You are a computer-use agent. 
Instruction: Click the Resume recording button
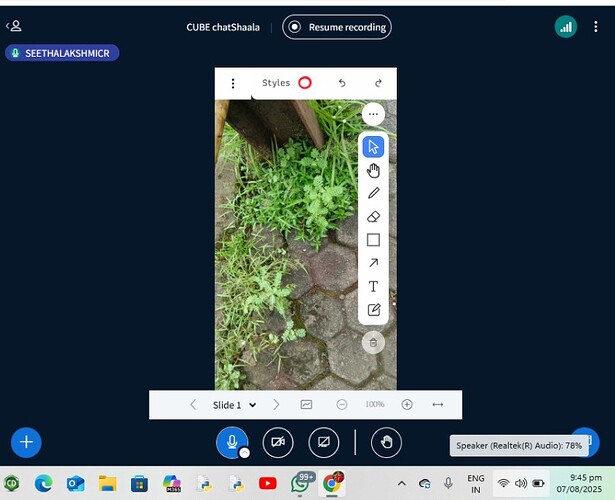click(x=337, y=27)
